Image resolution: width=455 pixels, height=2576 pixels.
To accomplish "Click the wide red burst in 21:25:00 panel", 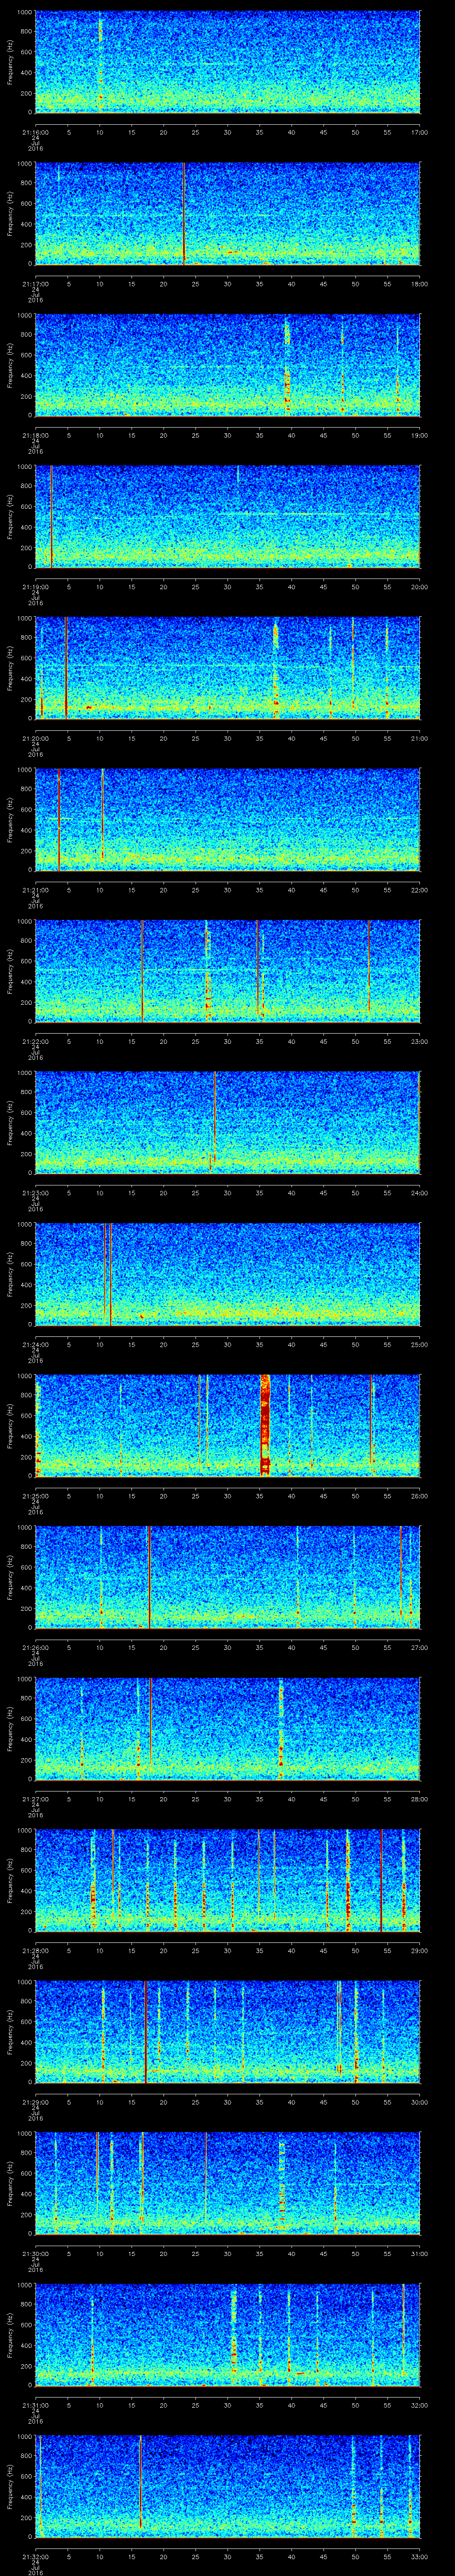I will tap(265, 1426).
